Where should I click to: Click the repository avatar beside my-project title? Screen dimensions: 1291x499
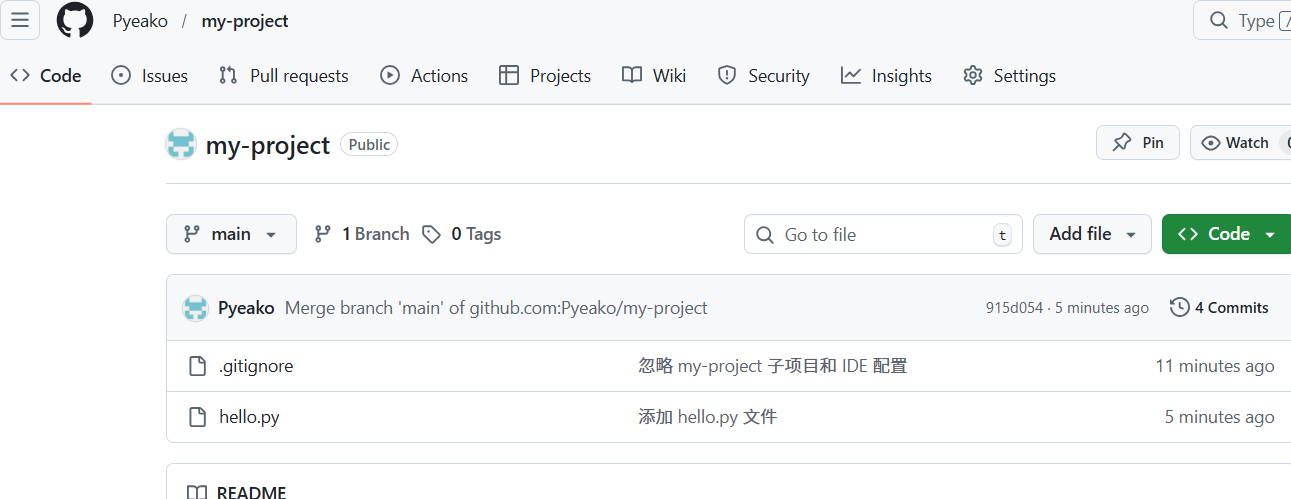(x=181, y=144)
